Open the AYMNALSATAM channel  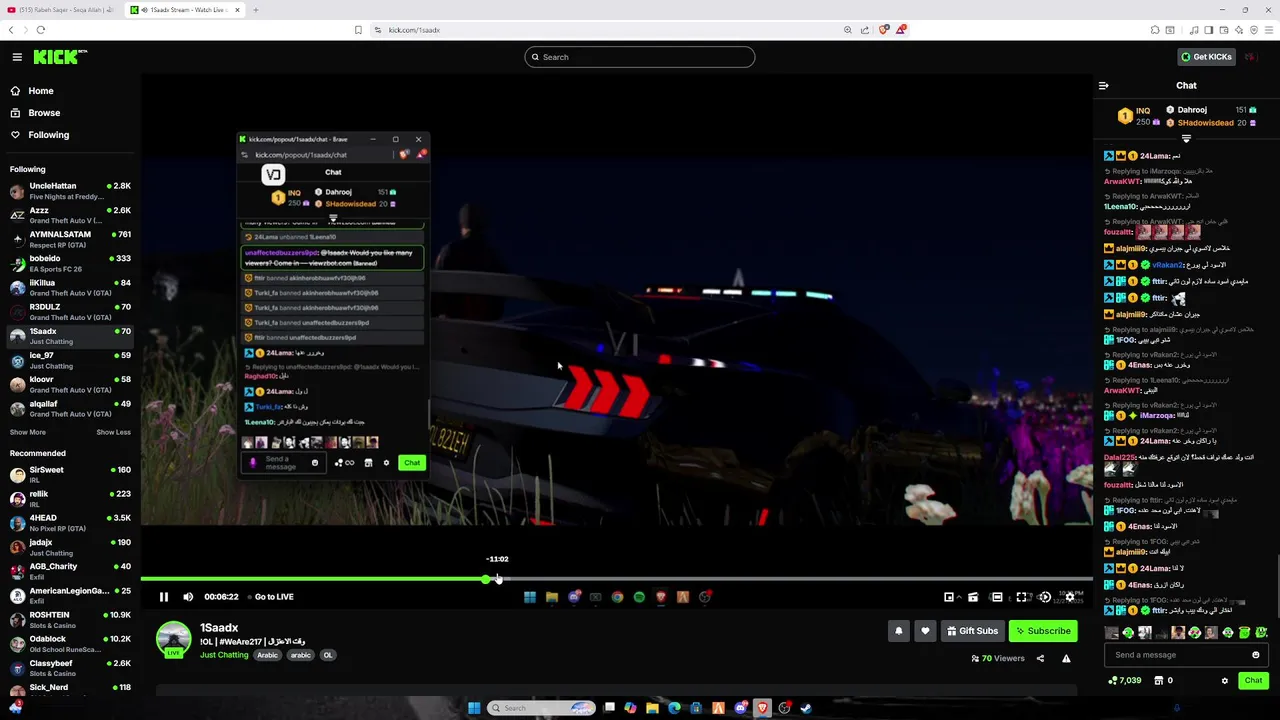point(70,239)
